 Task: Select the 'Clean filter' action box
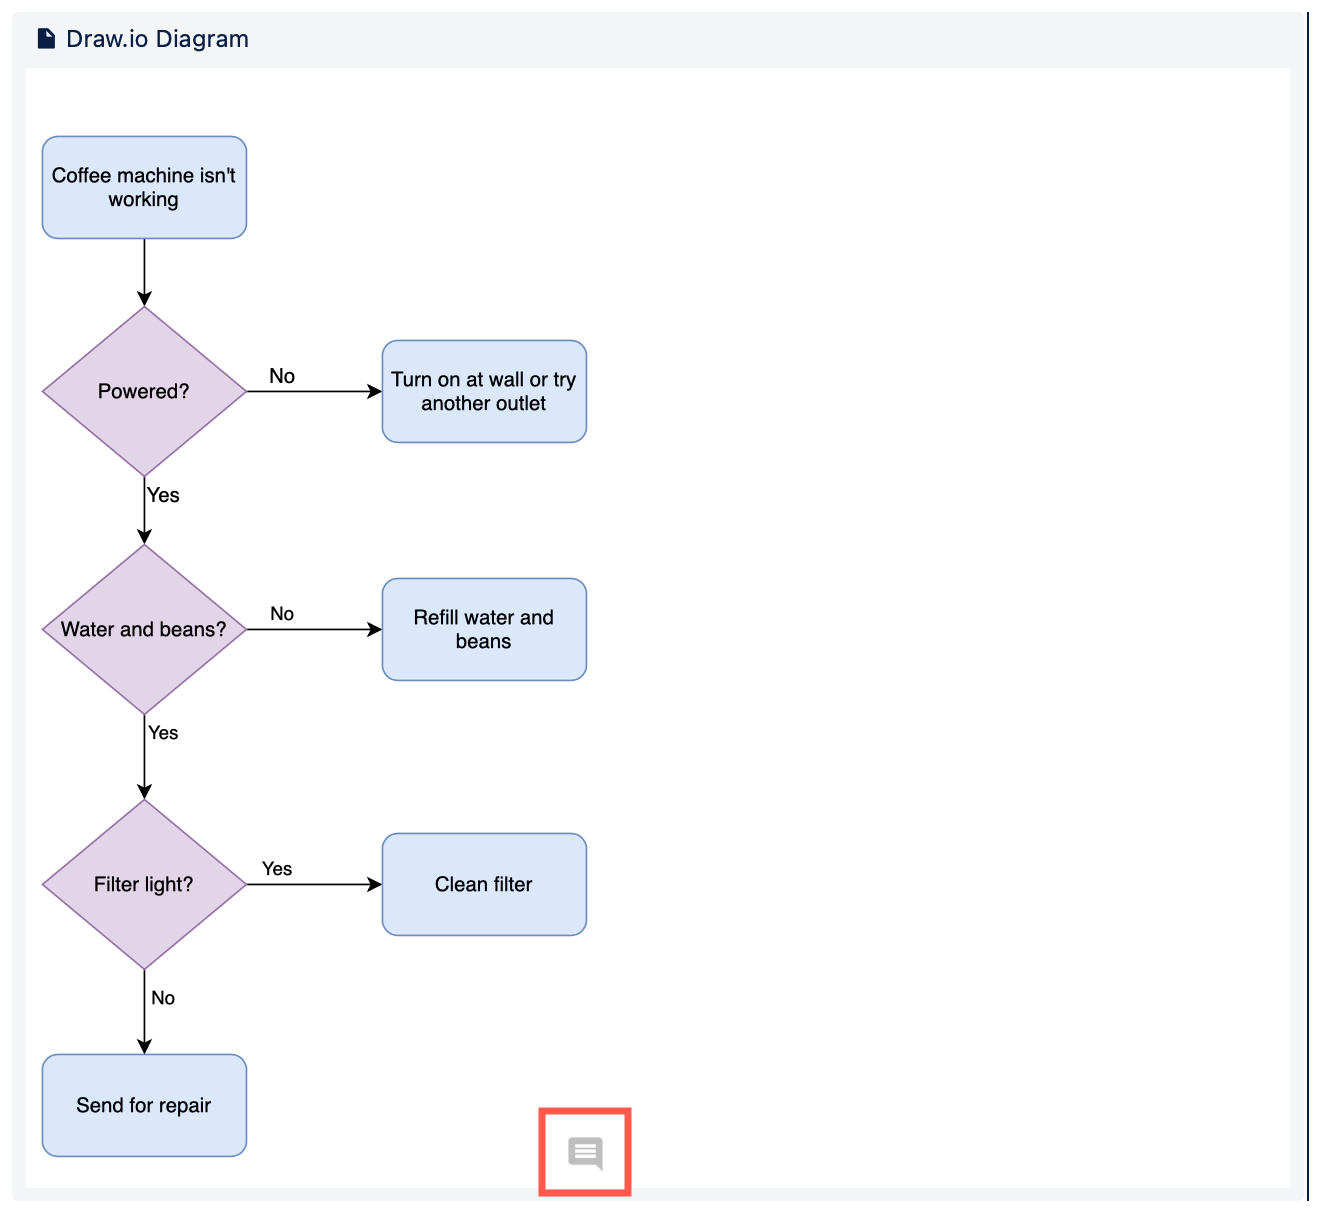click(484, 884)
